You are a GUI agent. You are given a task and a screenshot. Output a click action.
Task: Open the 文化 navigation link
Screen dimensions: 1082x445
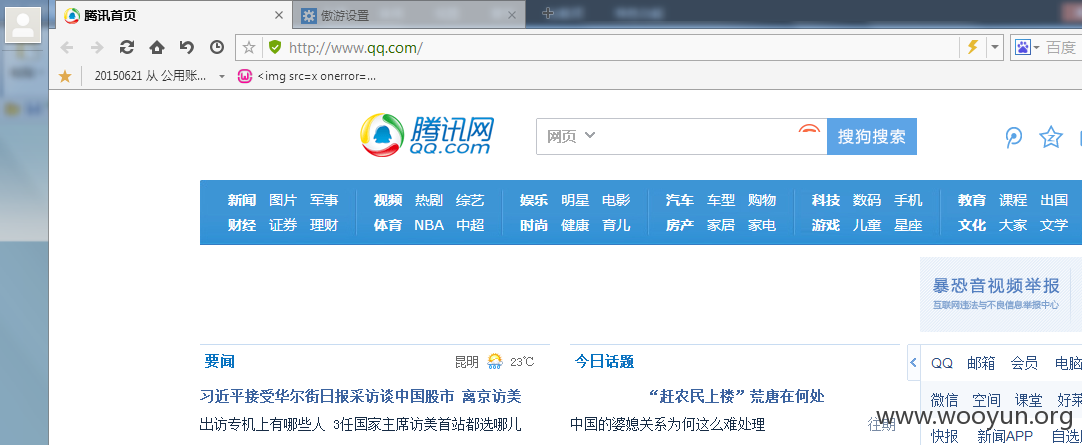(972, 225)
